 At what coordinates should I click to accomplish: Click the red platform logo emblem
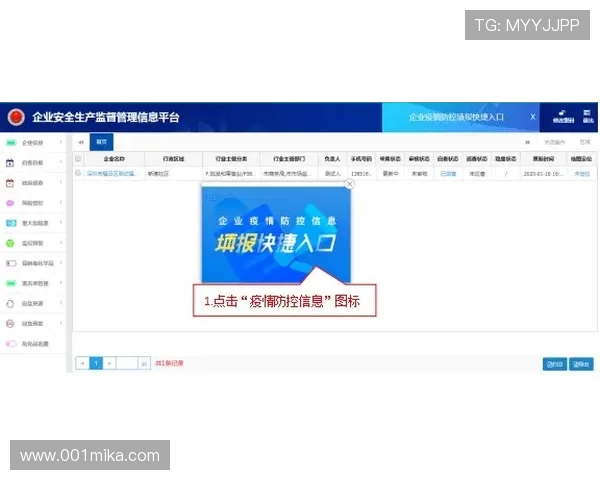point(16,117)
